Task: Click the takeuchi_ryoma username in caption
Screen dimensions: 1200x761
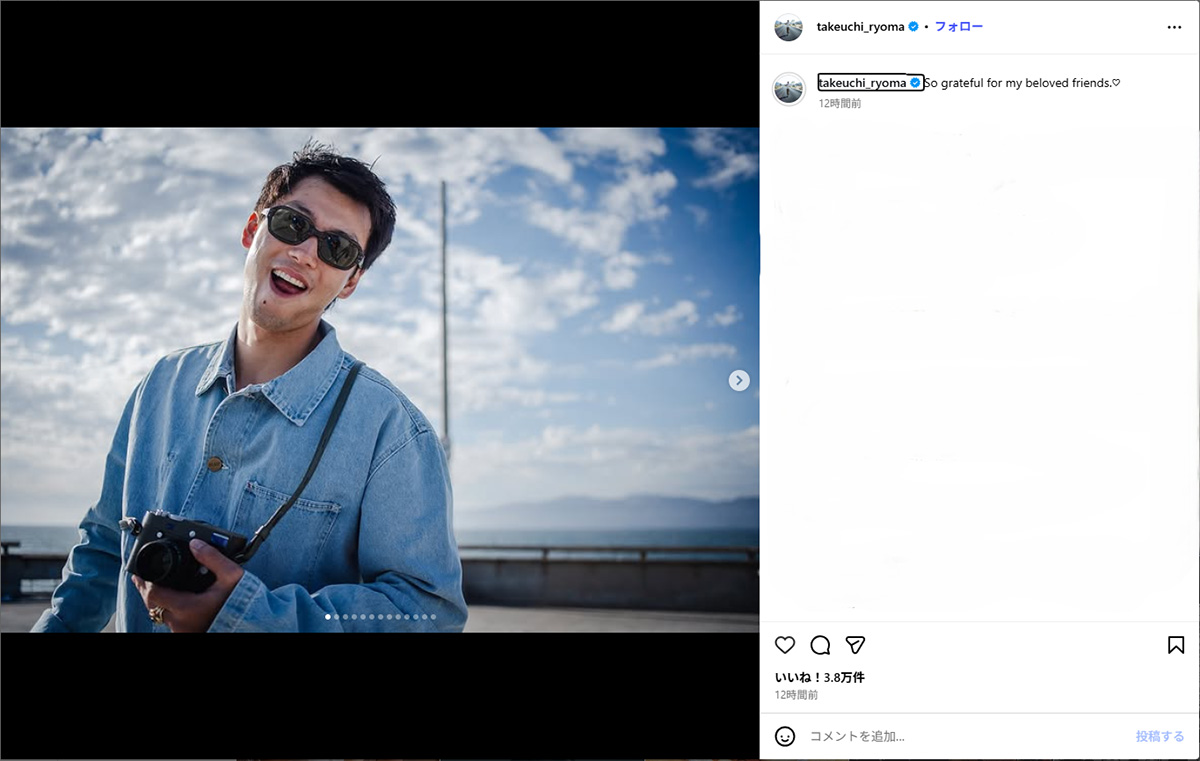Action: coord(861,83)
